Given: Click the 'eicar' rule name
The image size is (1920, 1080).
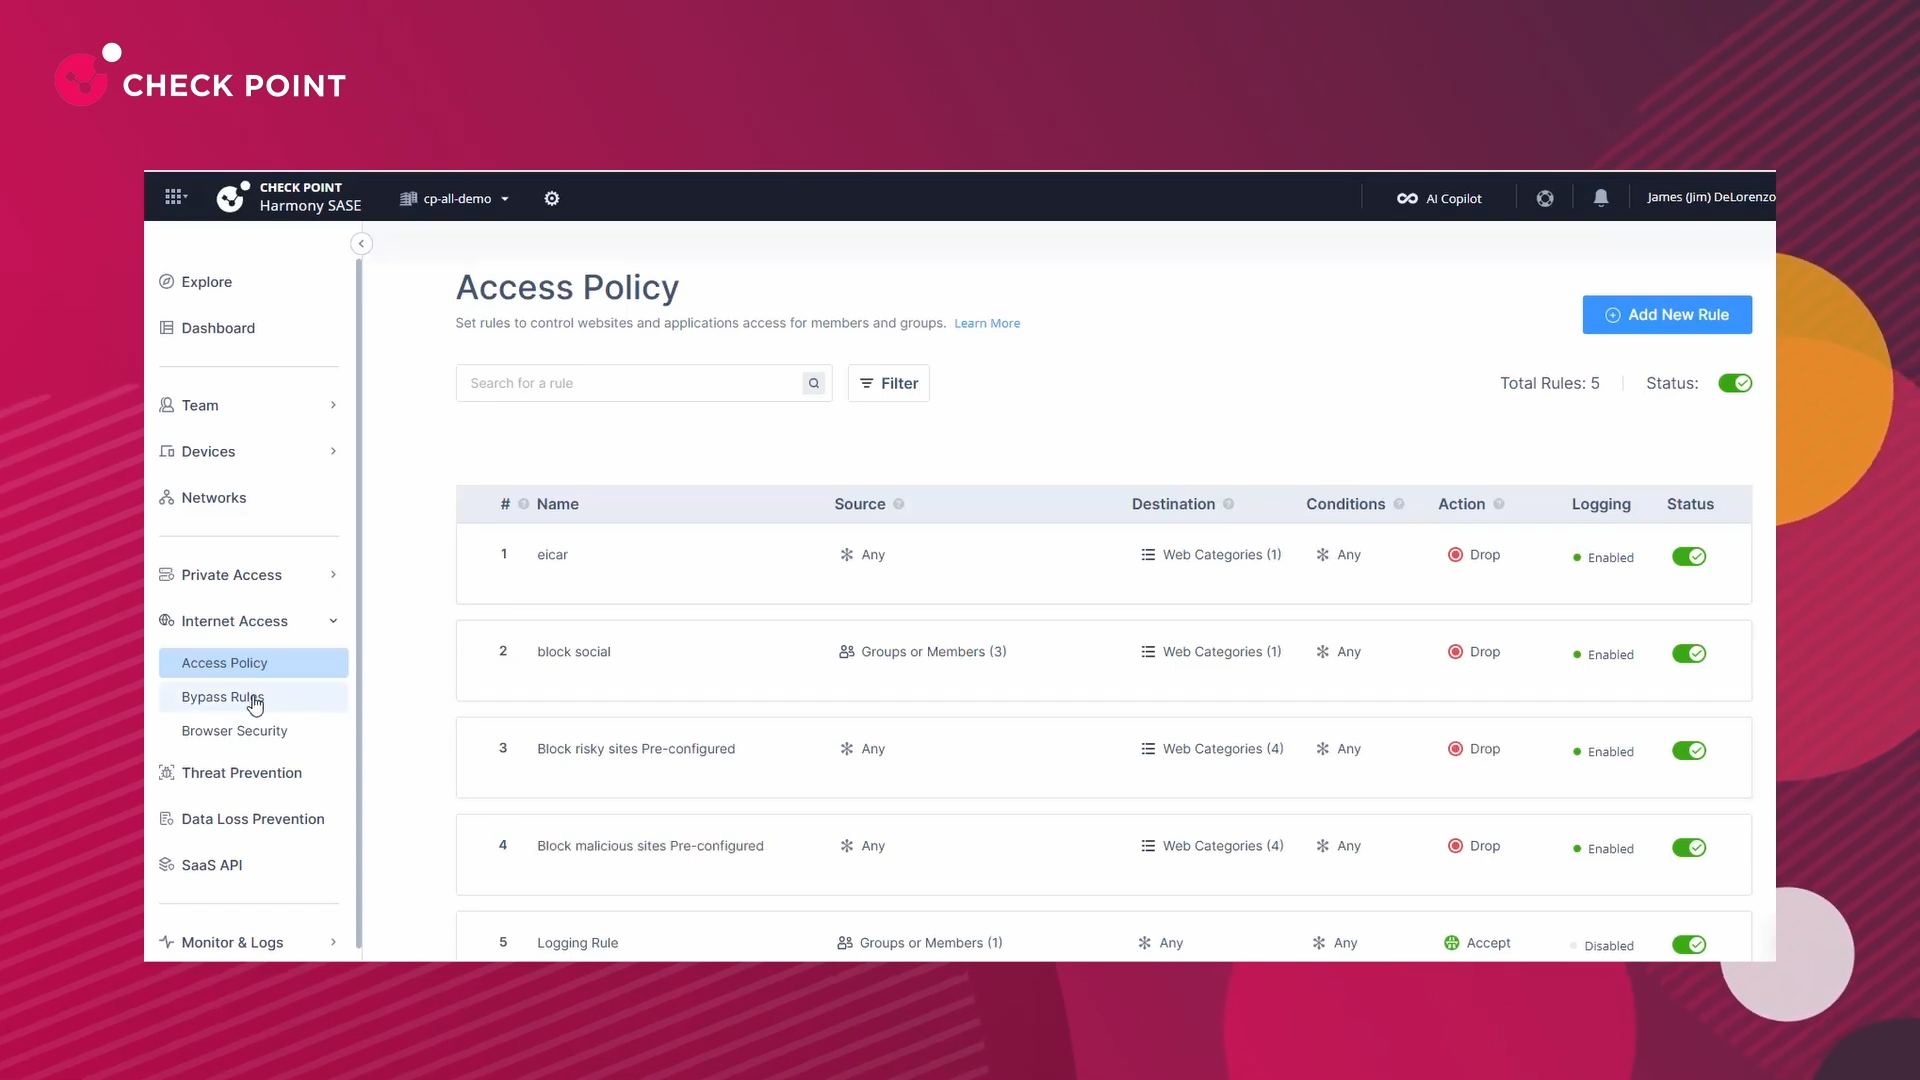Looking at the screenshot, I should tap(552, 555).
